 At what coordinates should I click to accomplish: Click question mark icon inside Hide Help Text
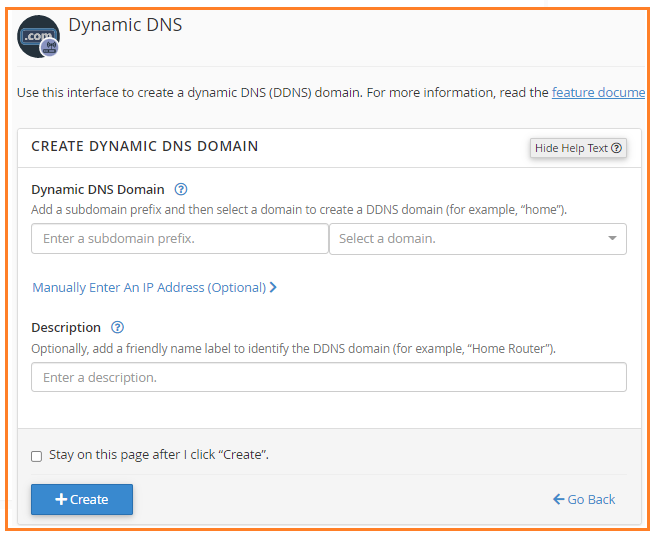616,148
